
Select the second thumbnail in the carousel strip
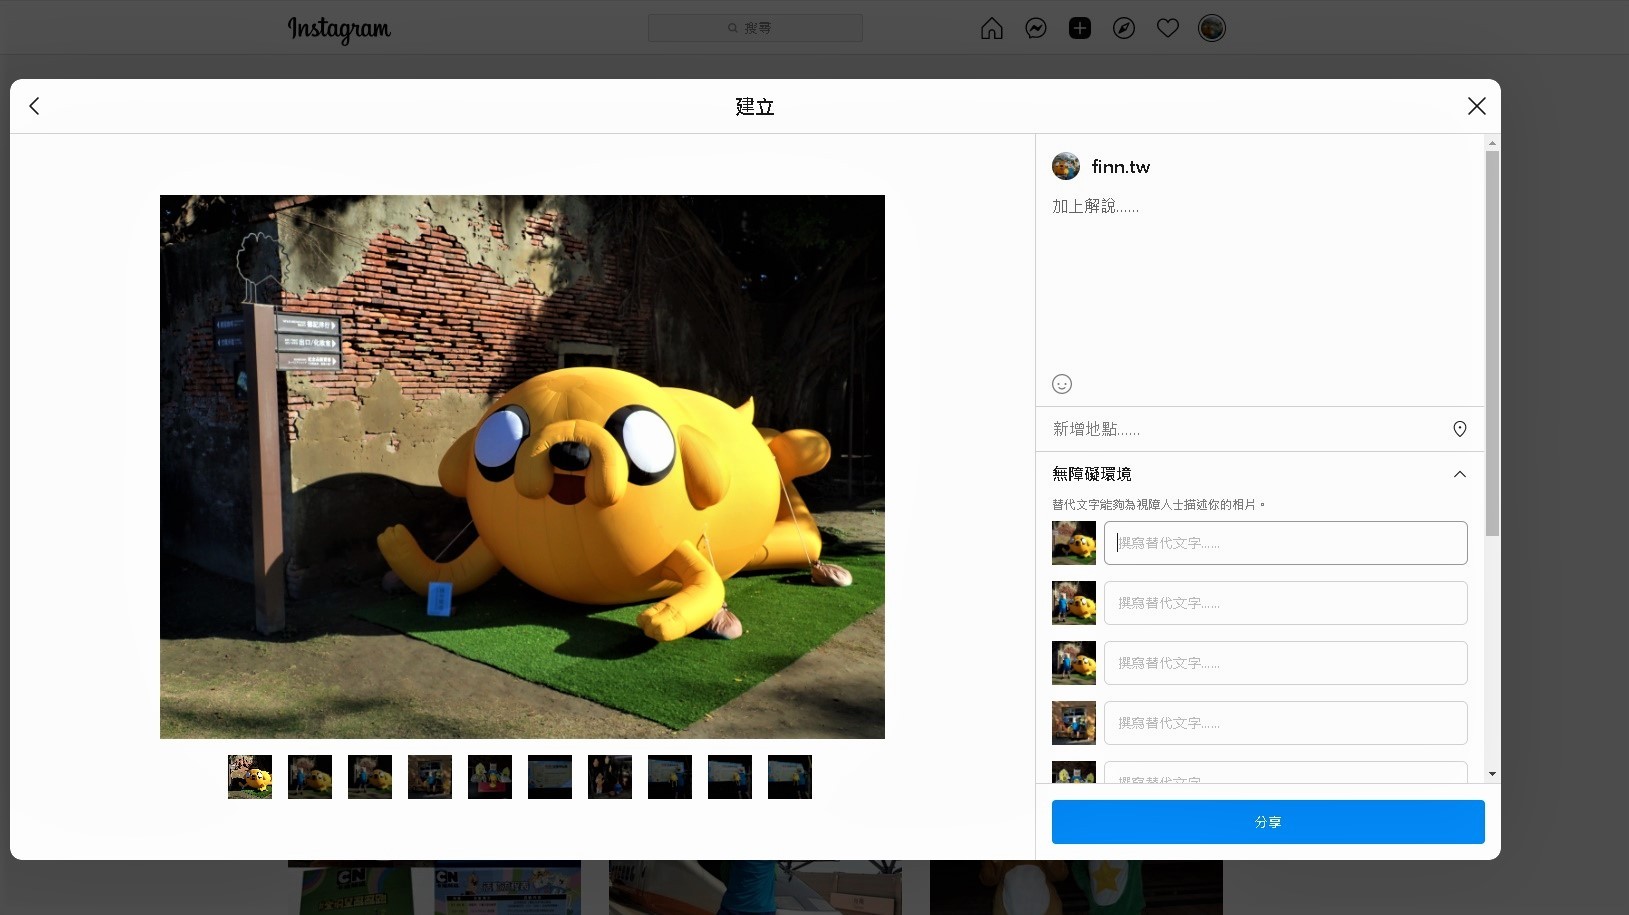pyautogui.click(x=310, y=777)
